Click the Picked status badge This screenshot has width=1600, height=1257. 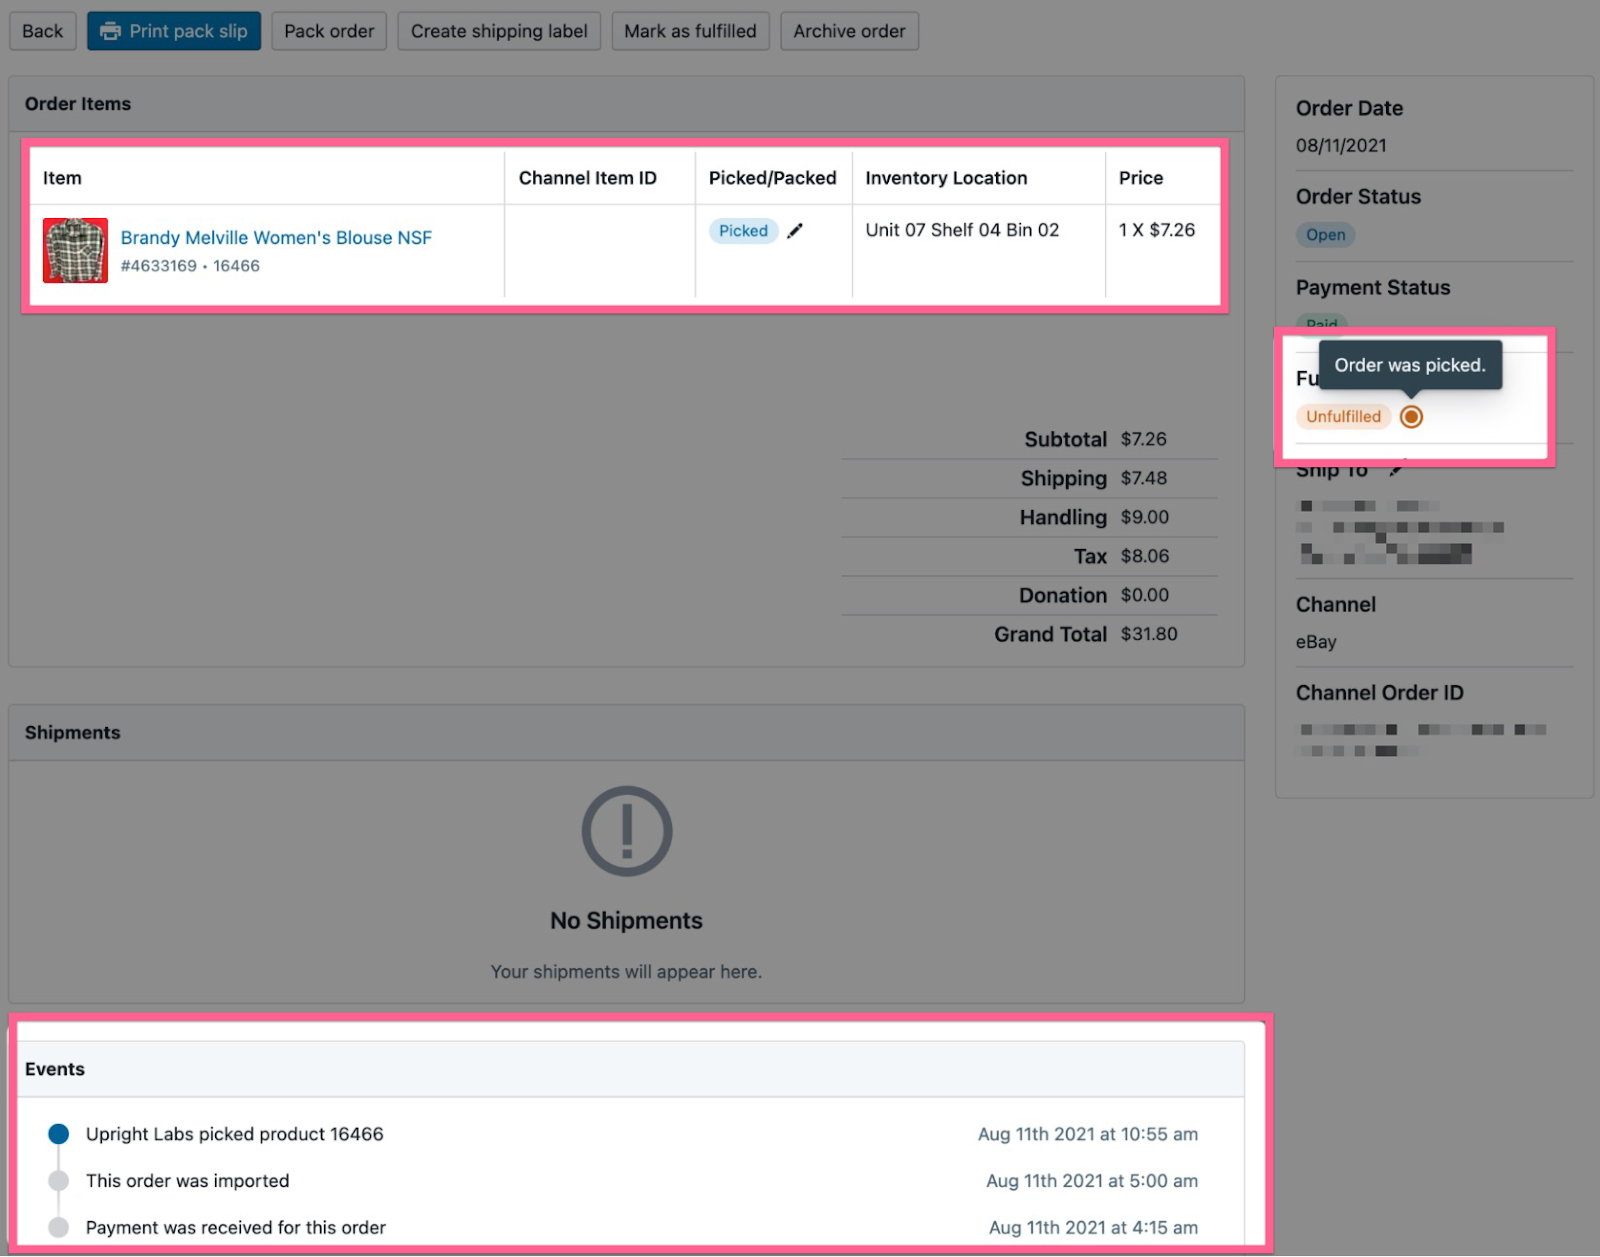[x=743, y=231]
